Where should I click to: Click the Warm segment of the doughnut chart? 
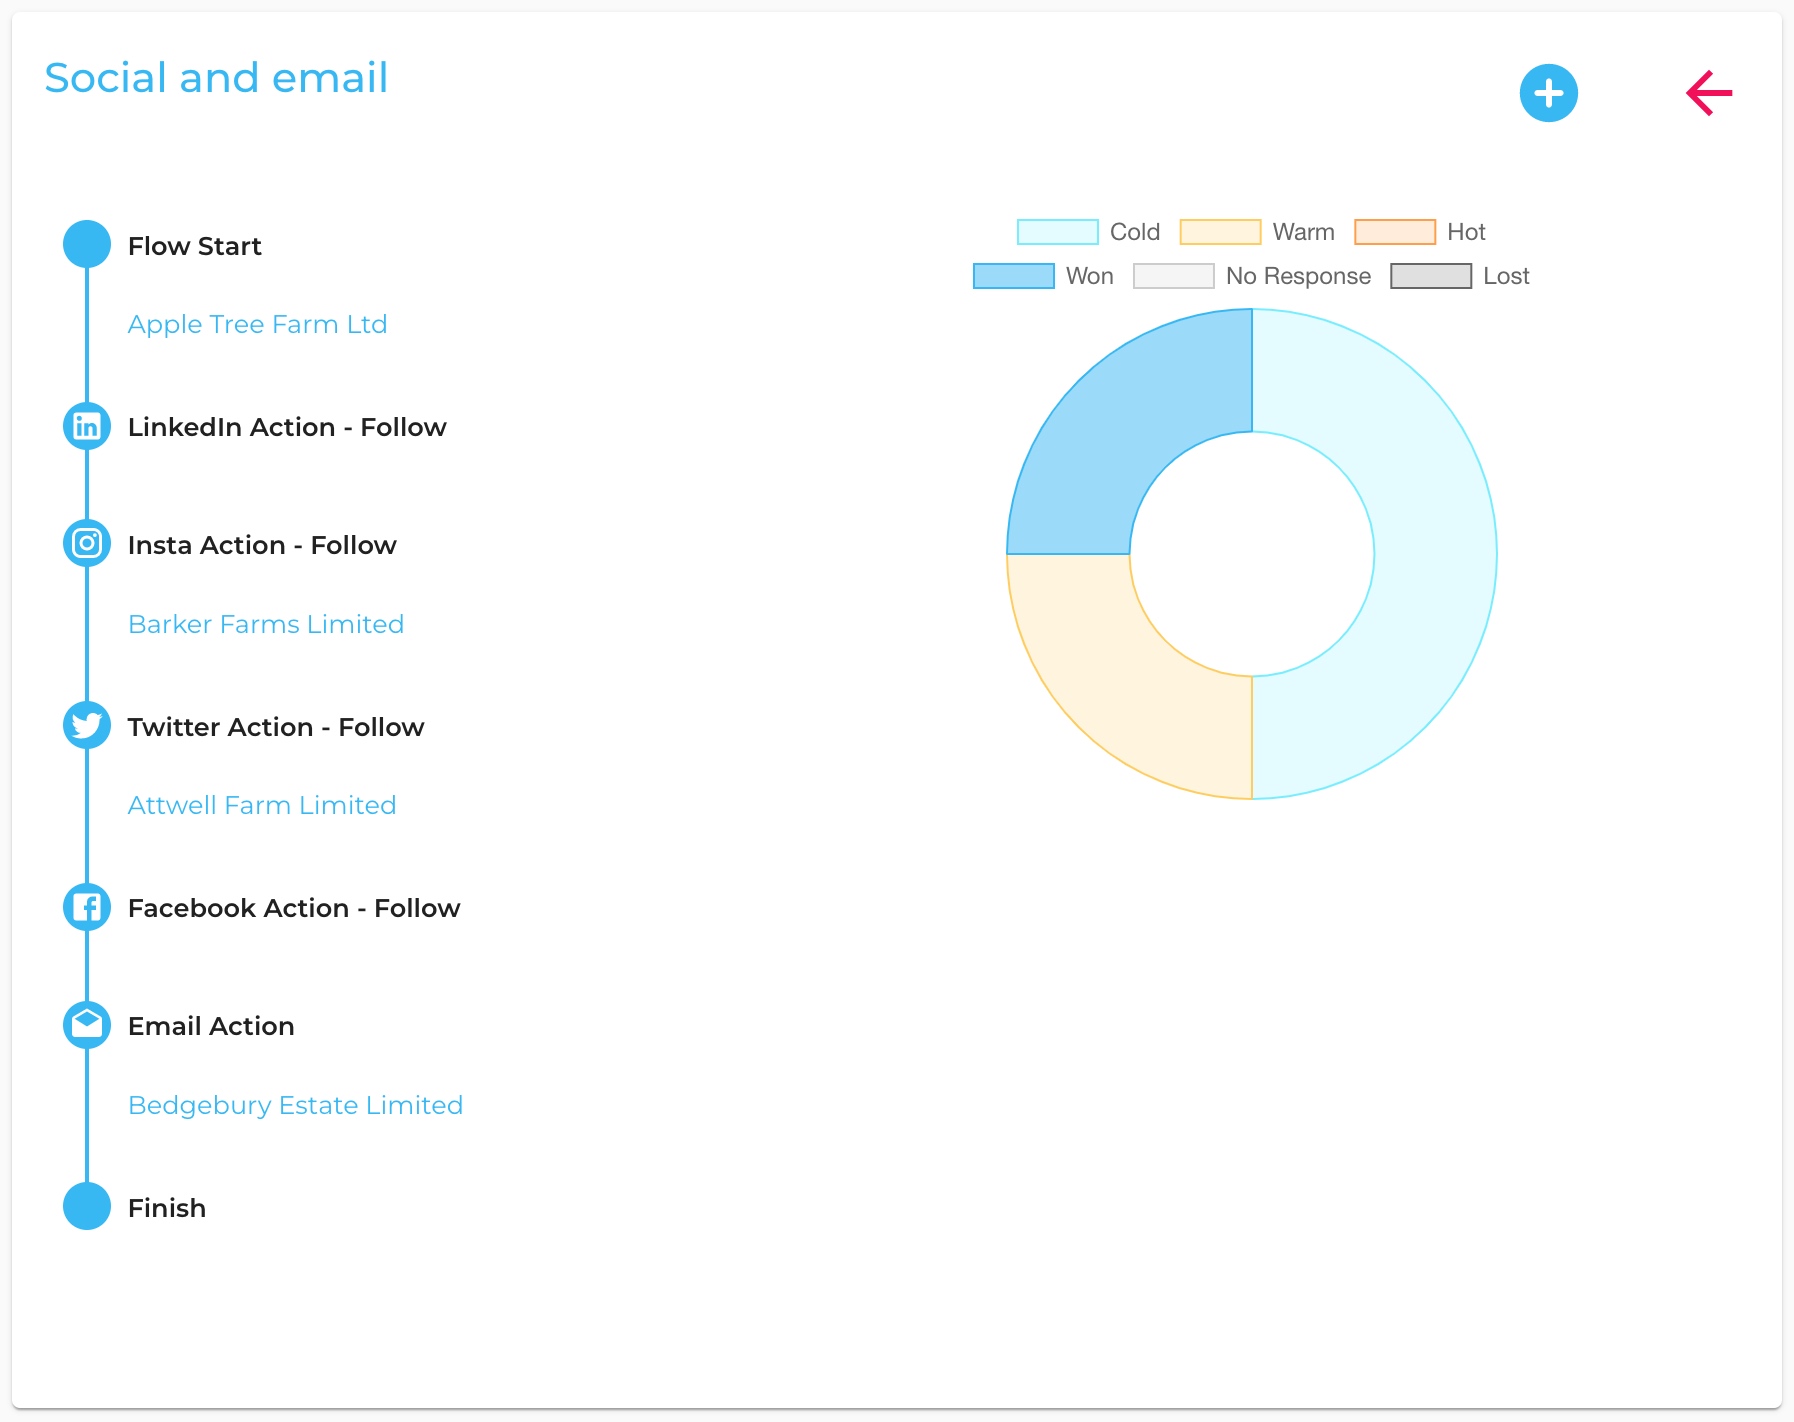click(x=1122, y=684)
